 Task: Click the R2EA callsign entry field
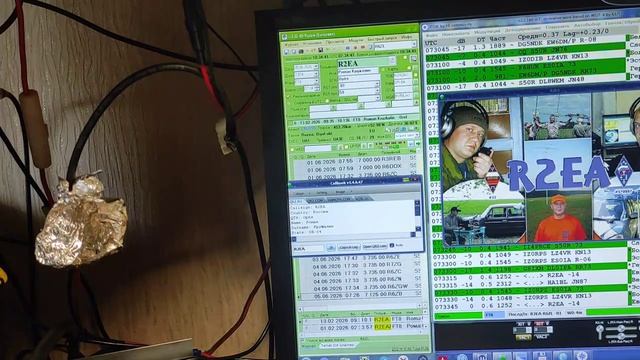point(367,61)
